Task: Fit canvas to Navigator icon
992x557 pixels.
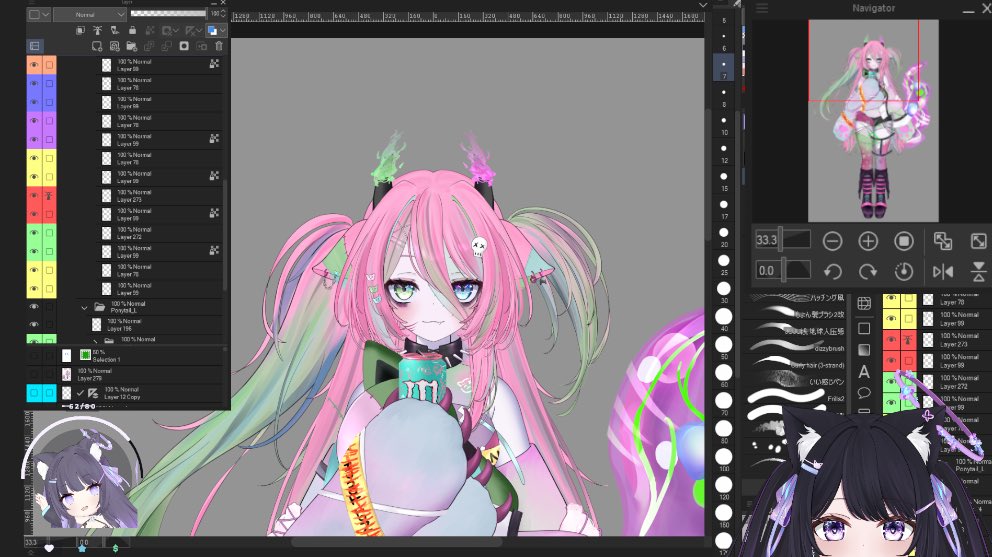Action: click(943, 241)
